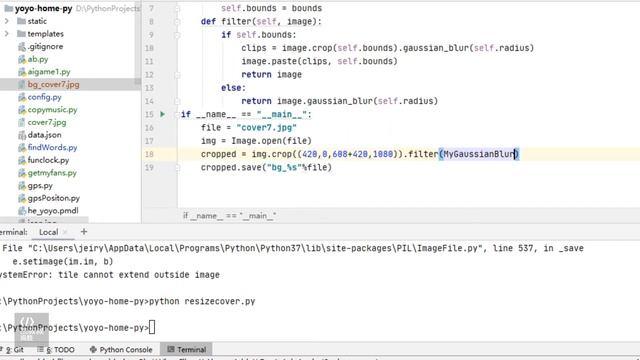Viewport: 640px width, 360px height.
Task: Open the Git tool window
Action: 14,350
